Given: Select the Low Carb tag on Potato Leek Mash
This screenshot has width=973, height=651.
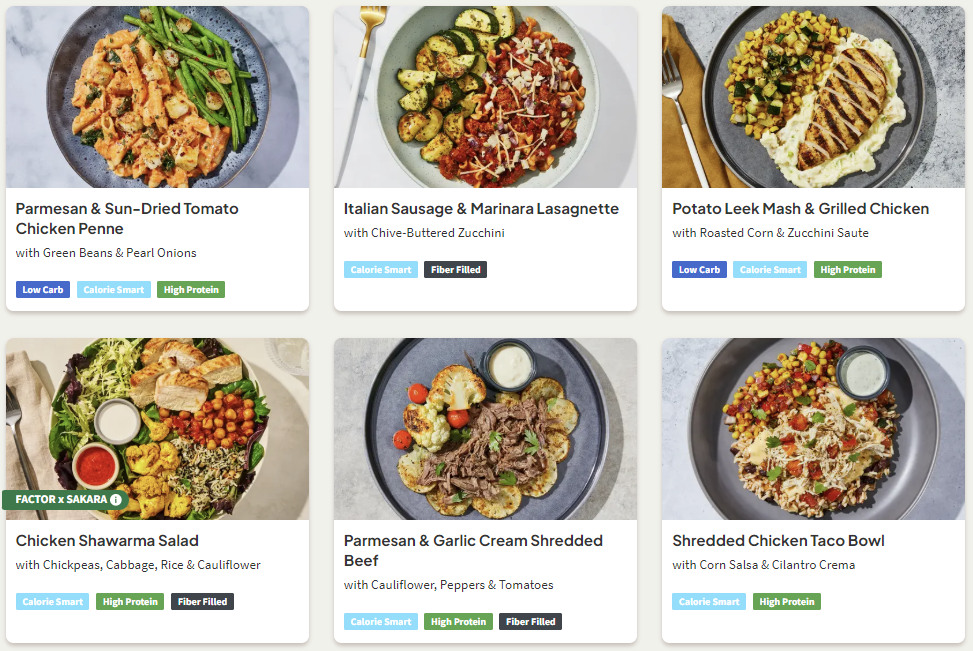Looking at the screenshot, I should click(699, 270).
